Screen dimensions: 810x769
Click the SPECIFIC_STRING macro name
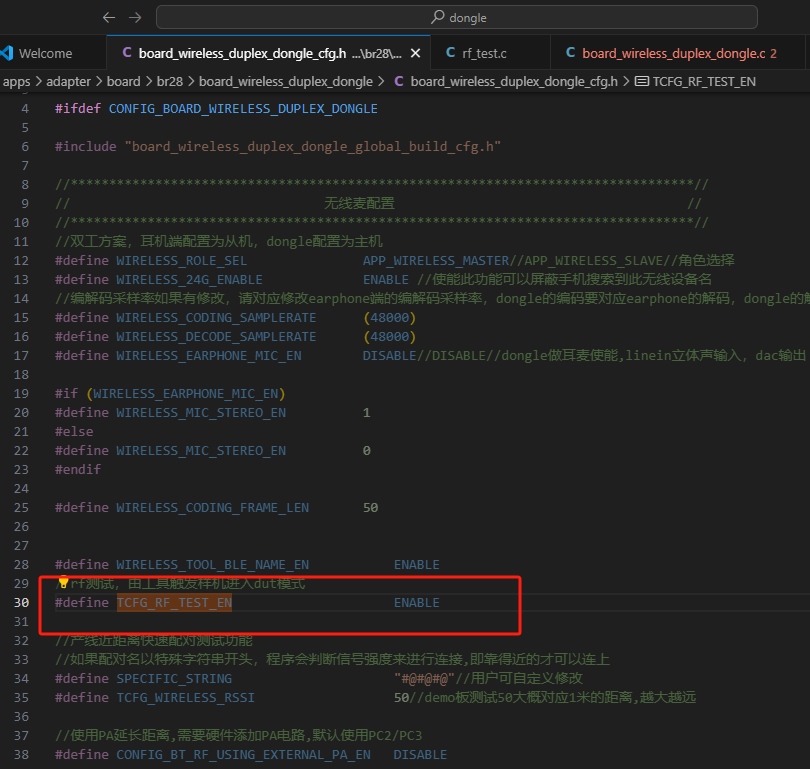point(174,679)
